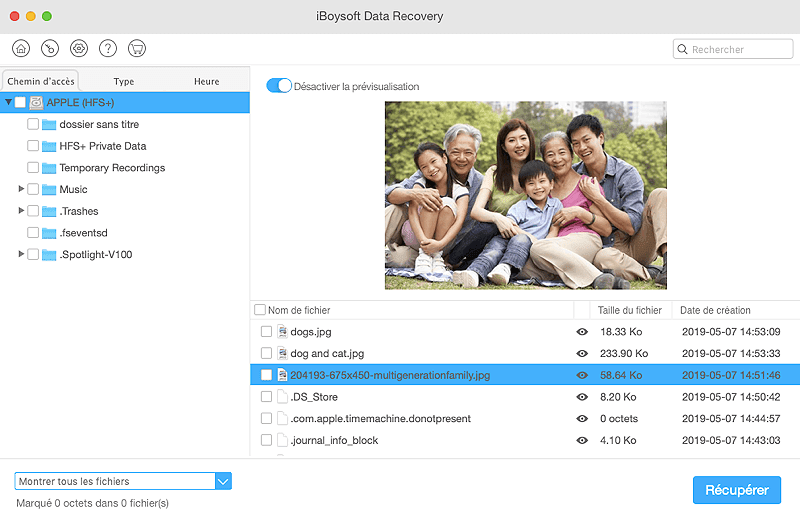This screenshot has width=800, height=518.
Task: Click the eye icon beside .DS_Store
Action: point(582,397)
